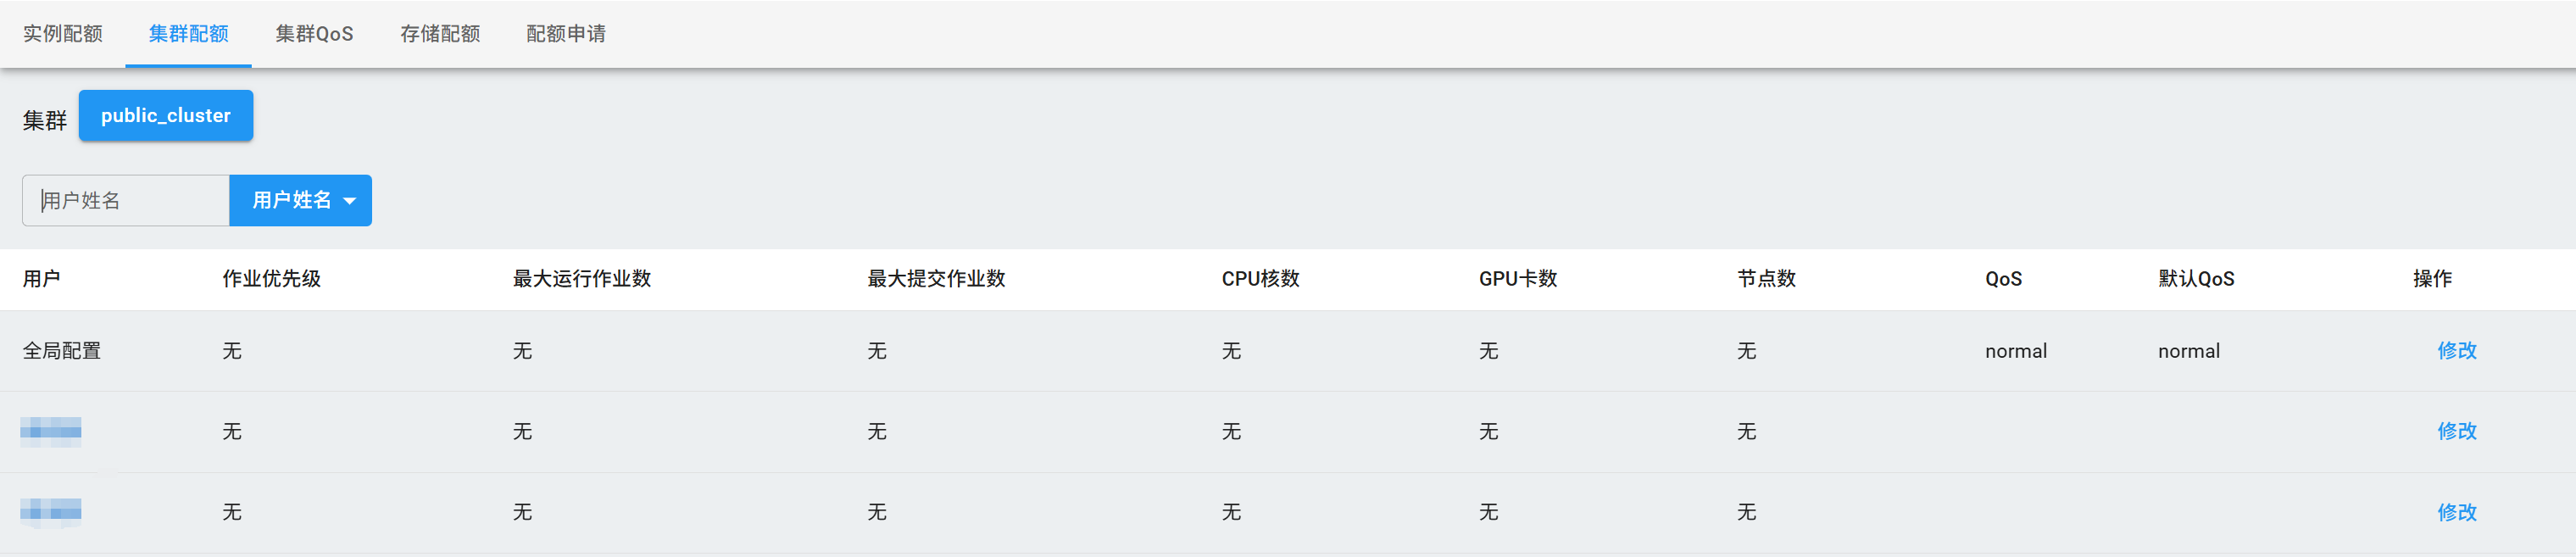Screen dimensions: 2576x557
Task: Click the CPU核数 column header
Action: 1260,278
